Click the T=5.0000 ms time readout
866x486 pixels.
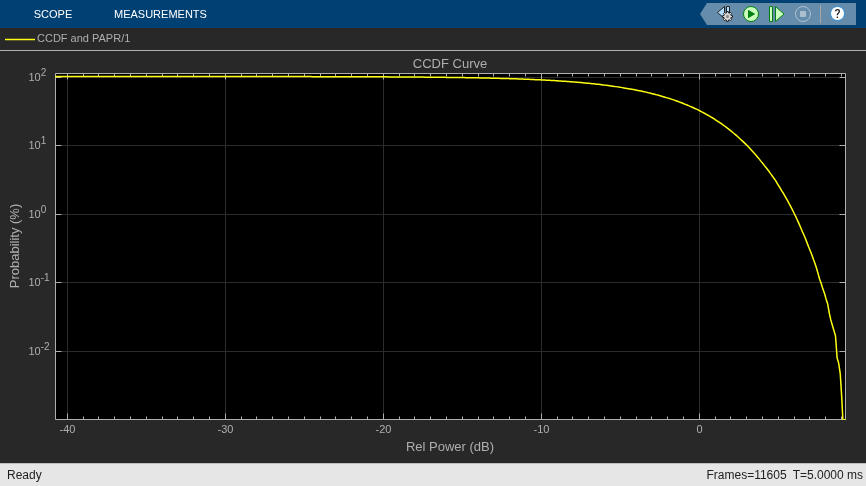(x=827, y=475)
